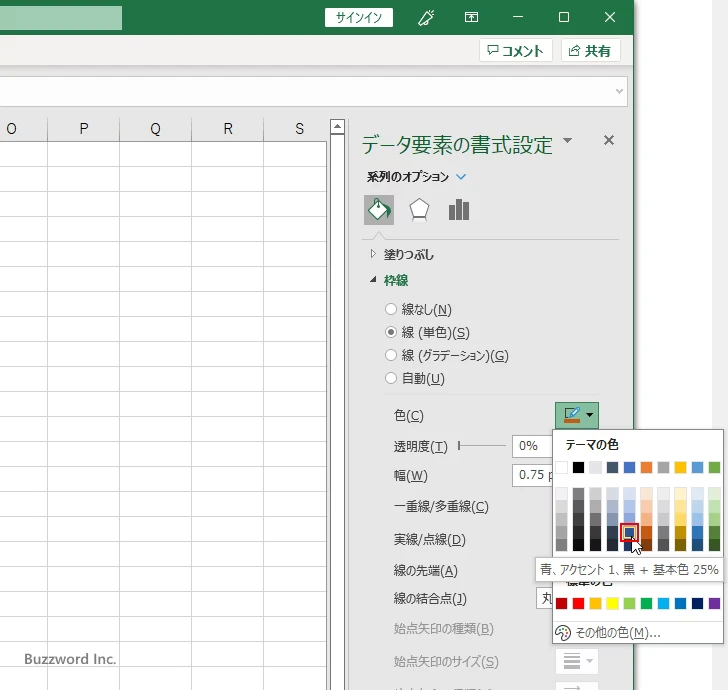Pick the black theme color swatch

tap(578, 467)
